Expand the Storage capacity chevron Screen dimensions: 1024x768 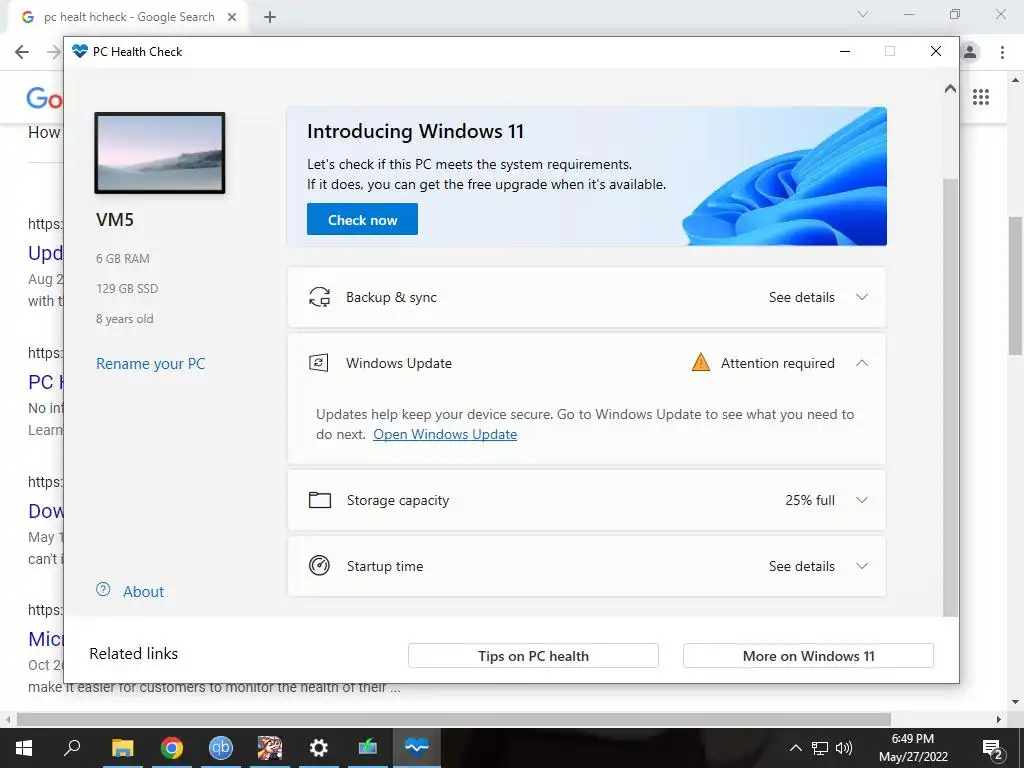coord(861,500)
